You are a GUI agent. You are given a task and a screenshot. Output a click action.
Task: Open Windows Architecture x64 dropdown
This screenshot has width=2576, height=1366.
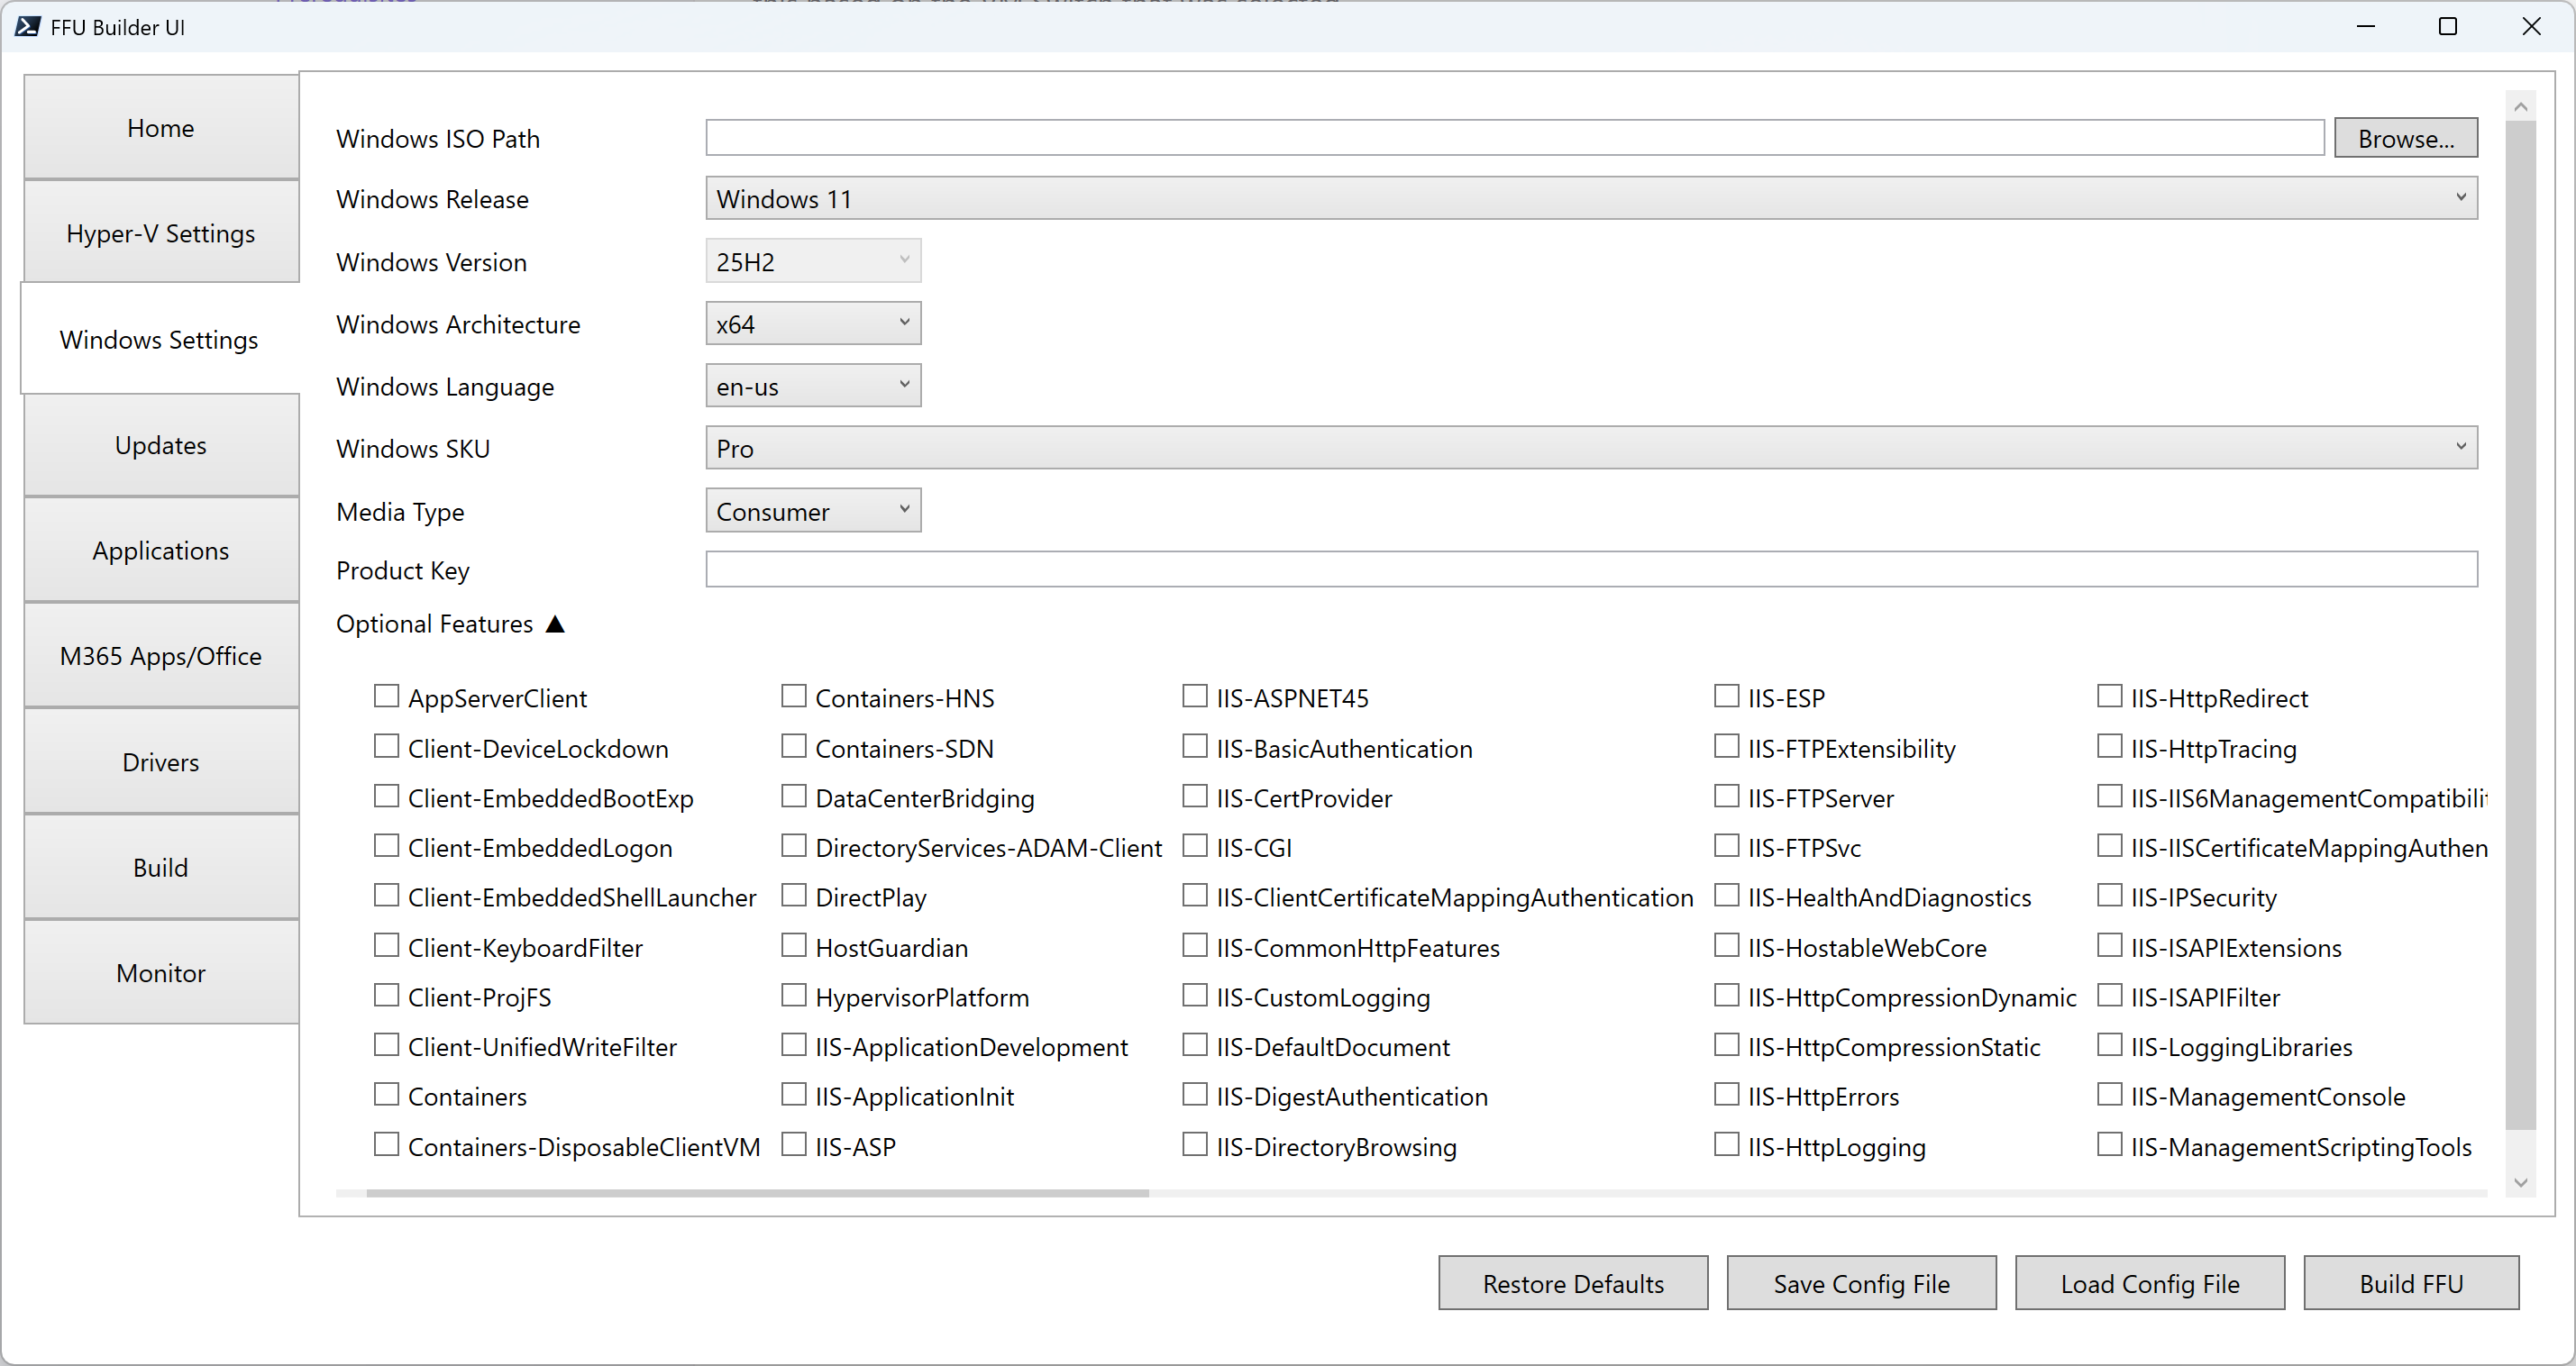pyautogui.click(x=812, y=323)
